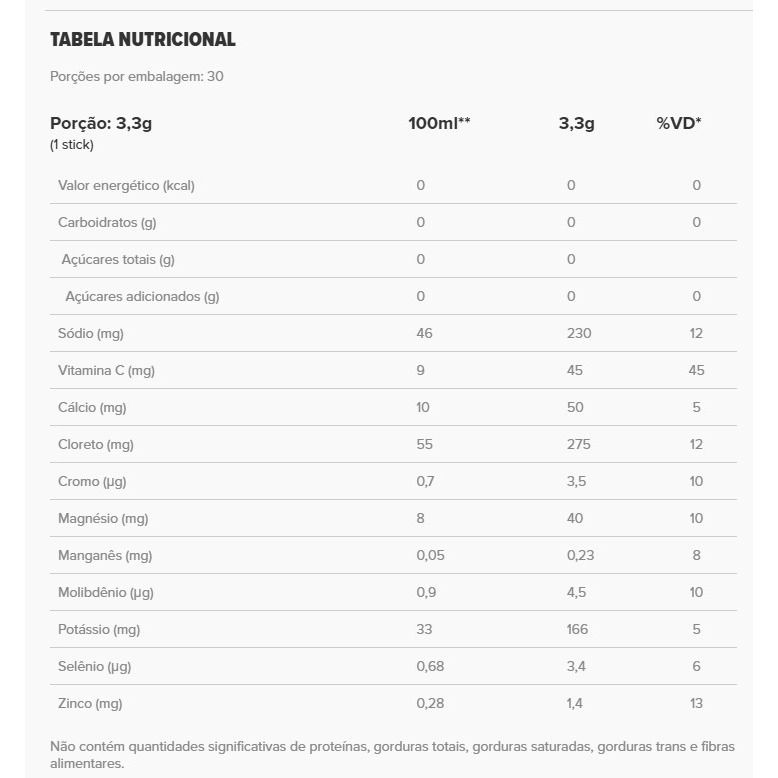Select the 'Manganês (mg)' row label
This screenshot has height=778, width=778.
pos(105,556)
